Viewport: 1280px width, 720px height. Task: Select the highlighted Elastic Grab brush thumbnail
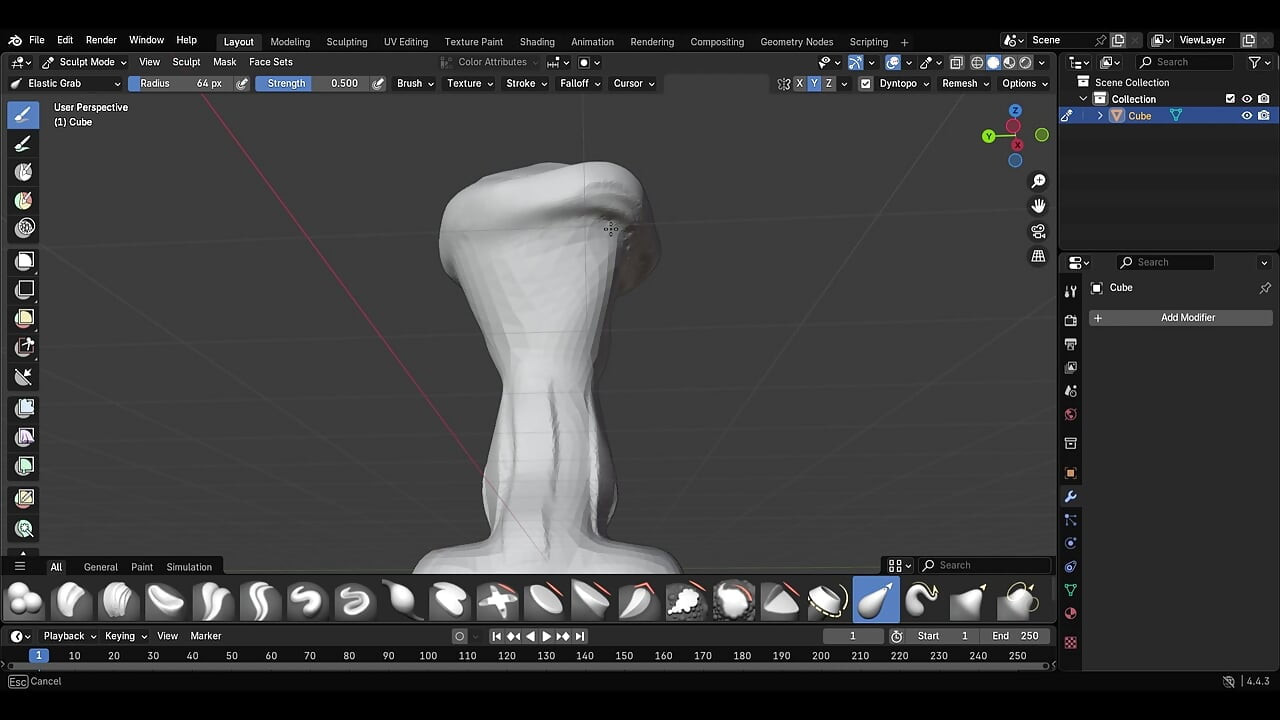[x=876, y=601]
